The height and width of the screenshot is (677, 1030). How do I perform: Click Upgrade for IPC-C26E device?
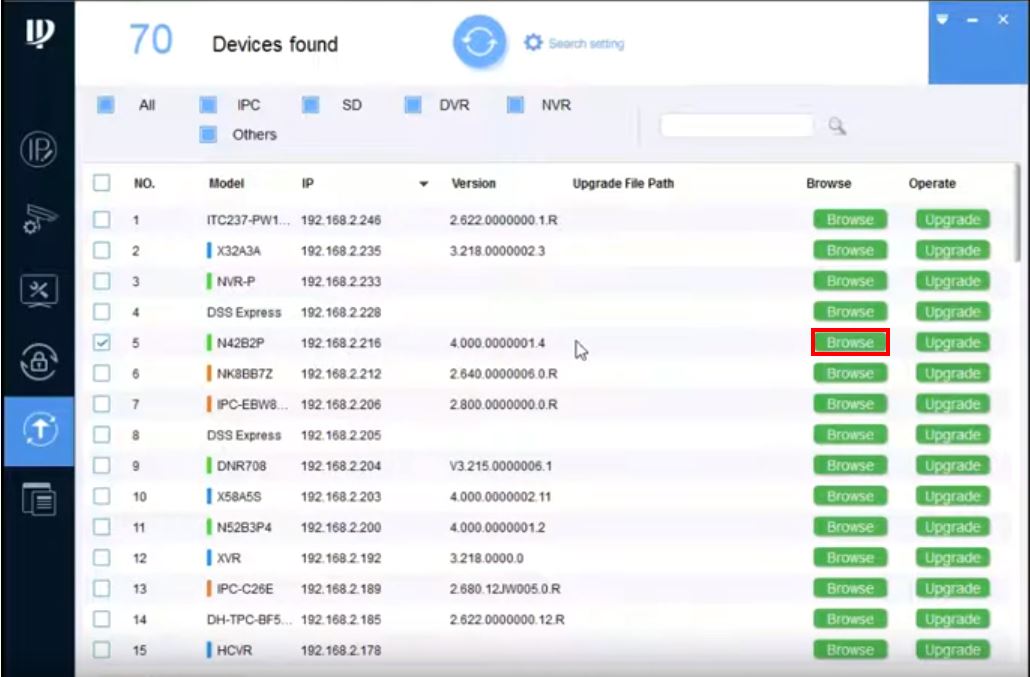952,588
